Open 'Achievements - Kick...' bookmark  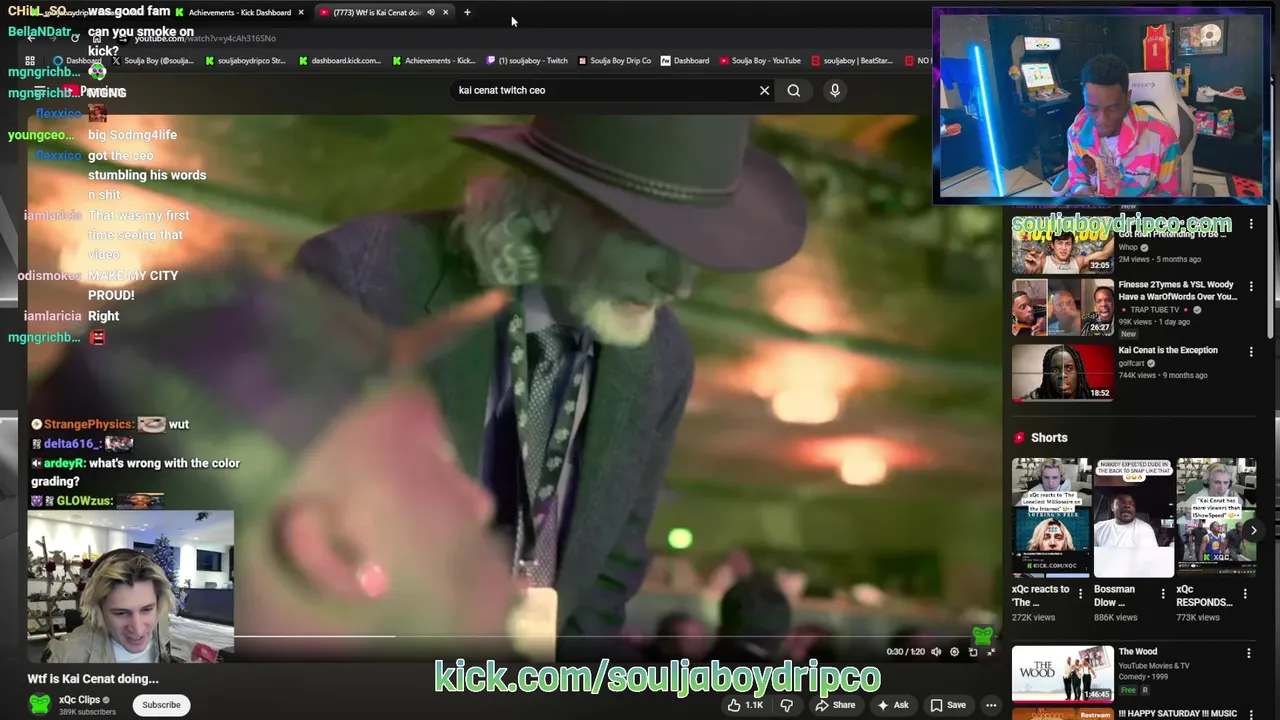click(x=434, y=60)
